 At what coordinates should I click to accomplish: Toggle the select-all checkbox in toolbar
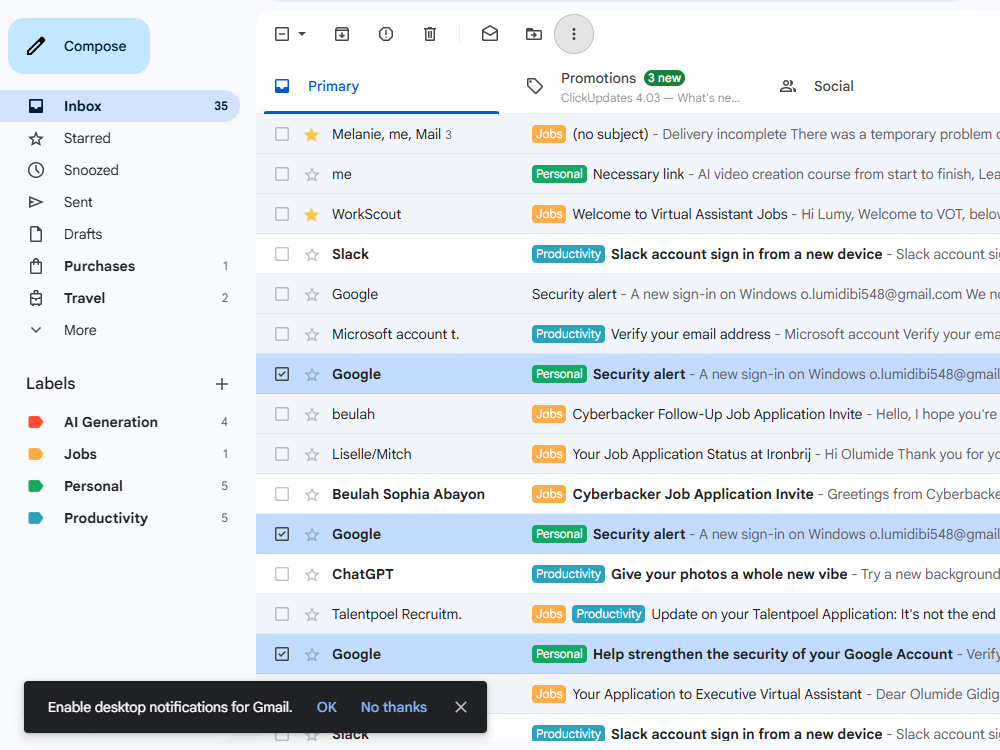[282, 34]
